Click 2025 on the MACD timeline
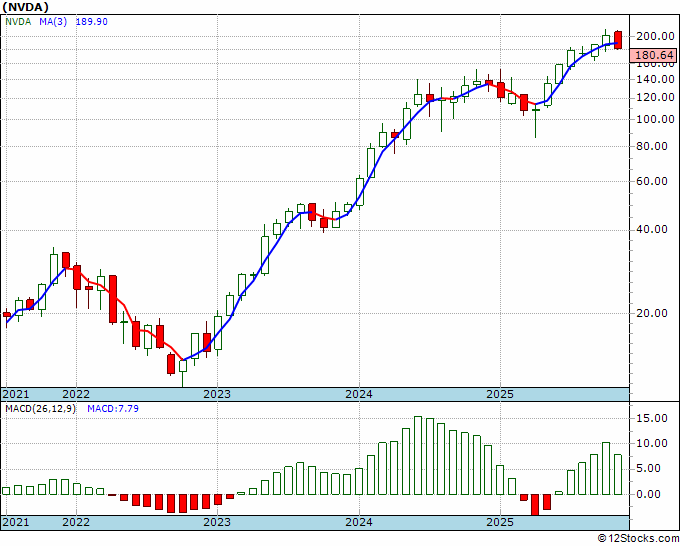This screenshot has height=546, width=680. [x=500, y=522]
